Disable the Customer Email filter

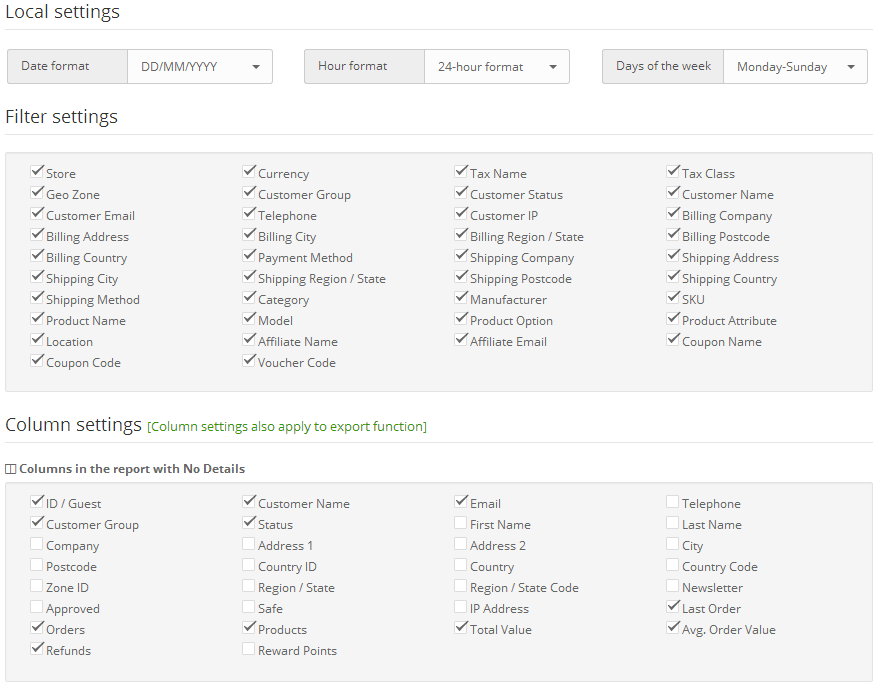[x=37, y=213]
